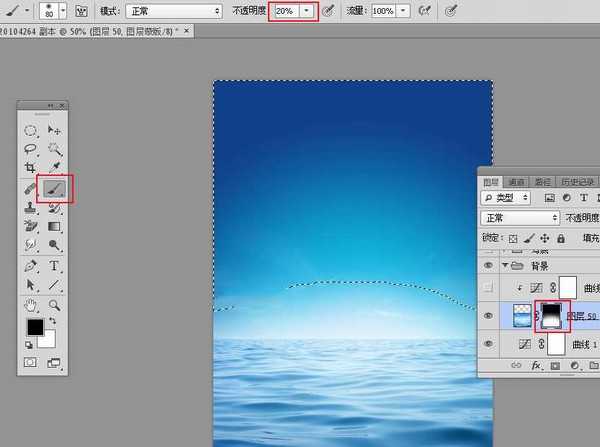Choose the Pen tool
600x447 pixels.
click(x=31, y=266)
